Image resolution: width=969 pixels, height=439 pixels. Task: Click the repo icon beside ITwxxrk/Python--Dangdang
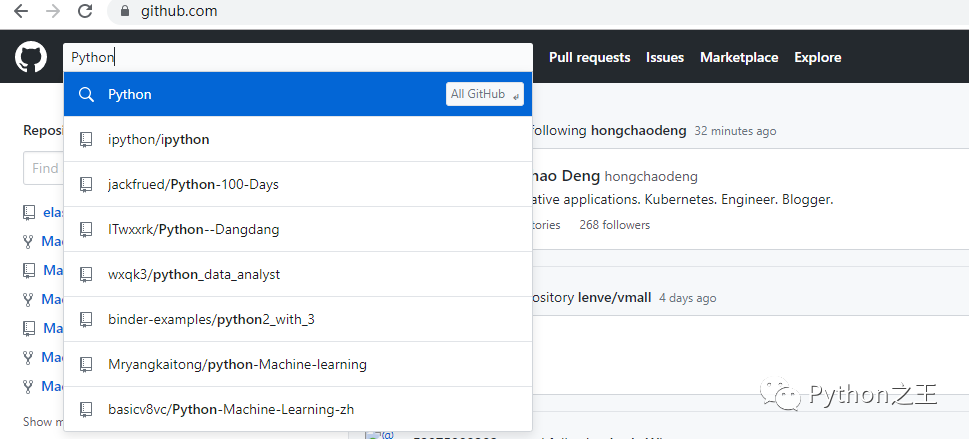click(86, 229)
